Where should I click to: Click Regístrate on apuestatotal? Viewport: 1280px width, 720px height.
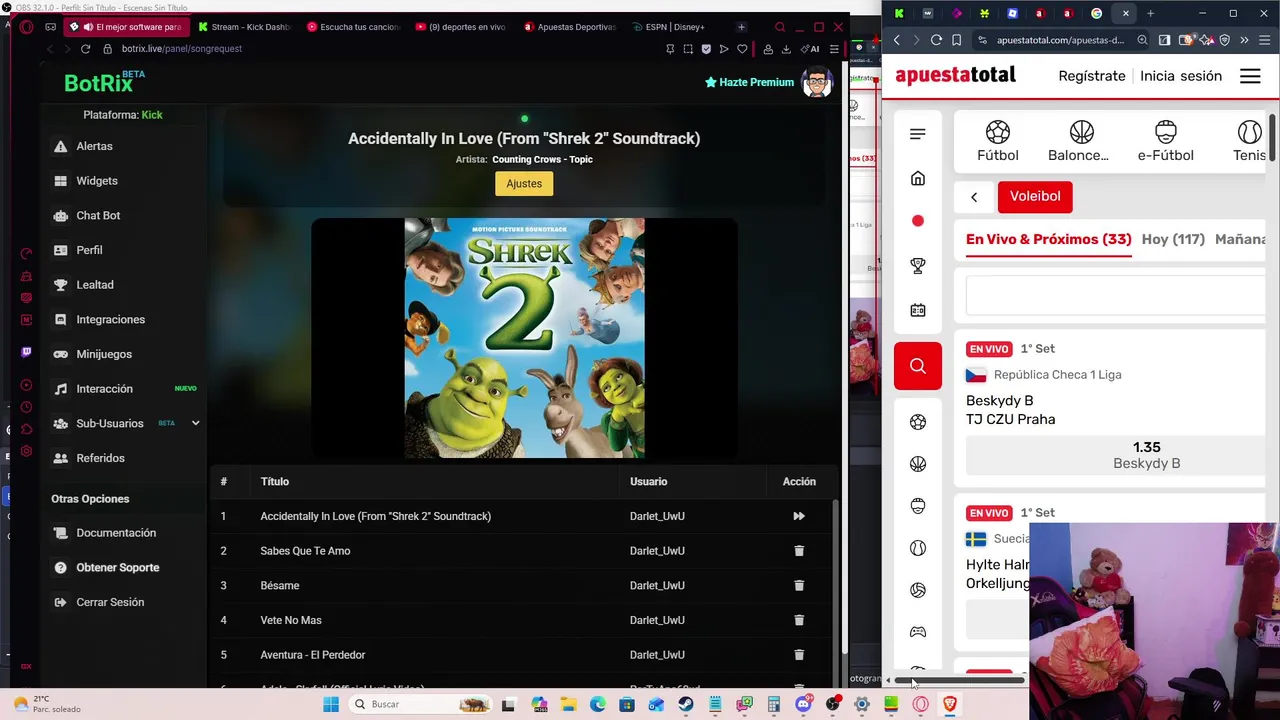coord(1092,76)
